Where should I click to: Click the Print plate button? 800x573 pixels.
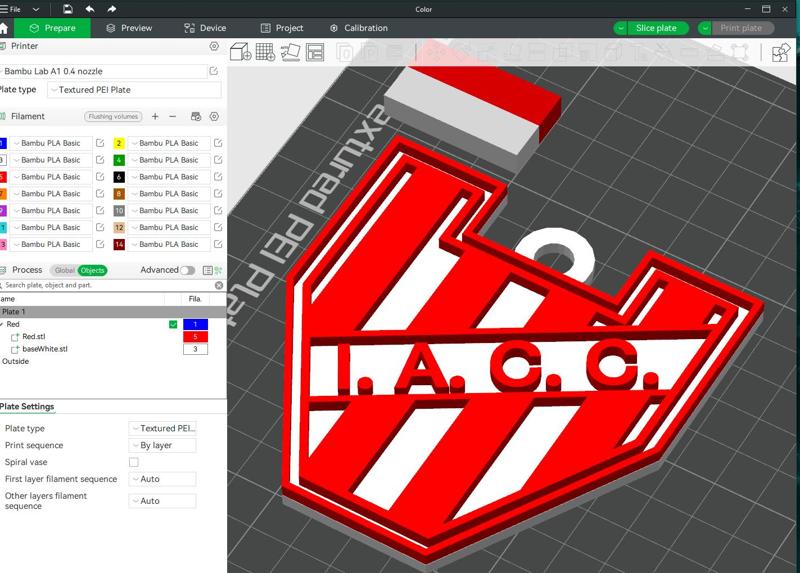click(x=742, y=28)
